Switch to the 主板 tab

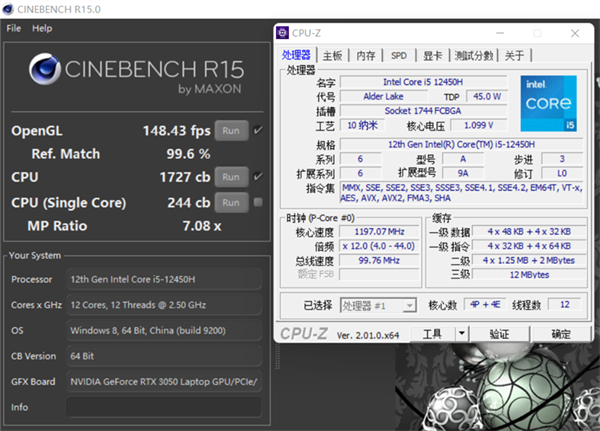332,55
